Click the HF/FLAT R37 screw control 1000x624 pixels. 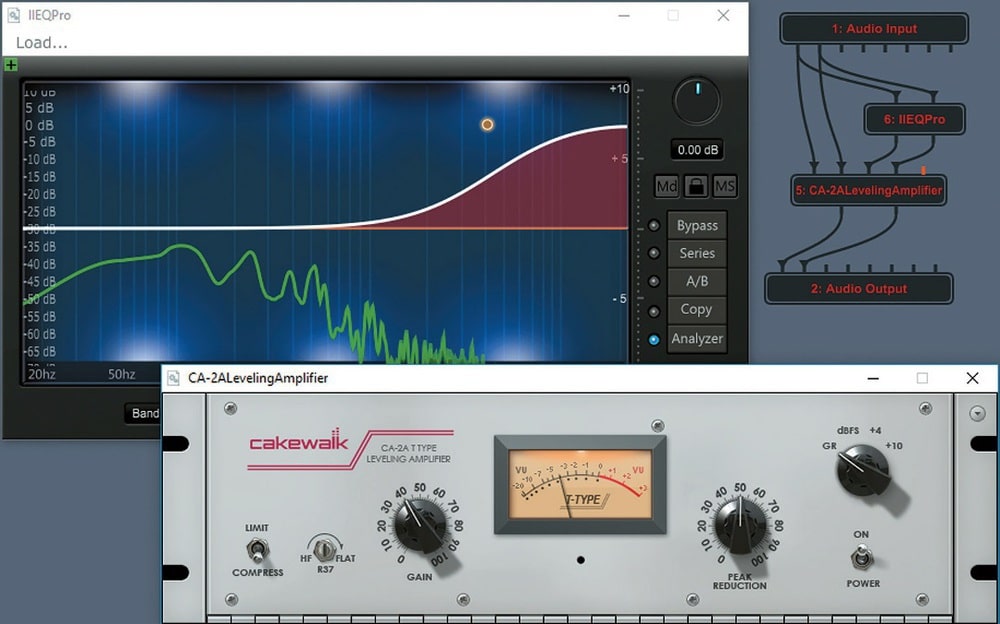325,549
